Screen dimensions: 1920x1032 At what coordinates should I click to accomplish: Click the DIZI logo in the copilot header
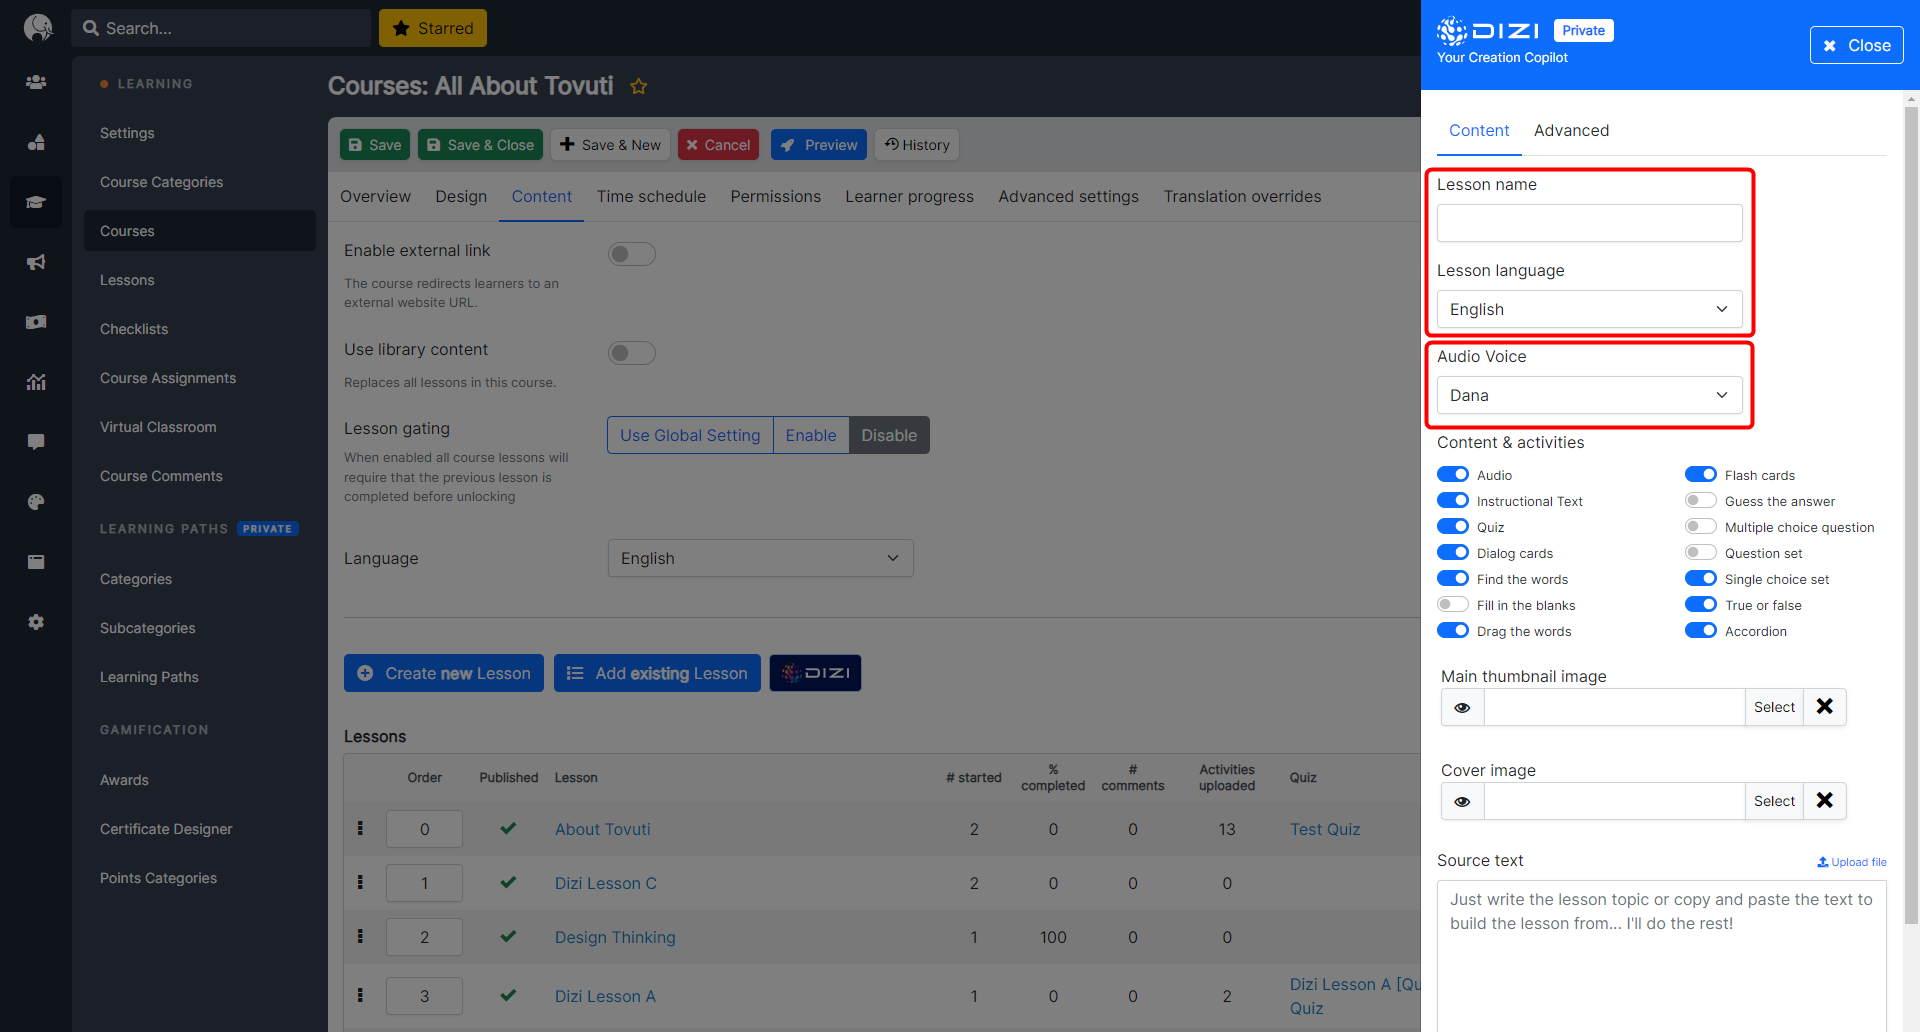tap(1488, 31)
